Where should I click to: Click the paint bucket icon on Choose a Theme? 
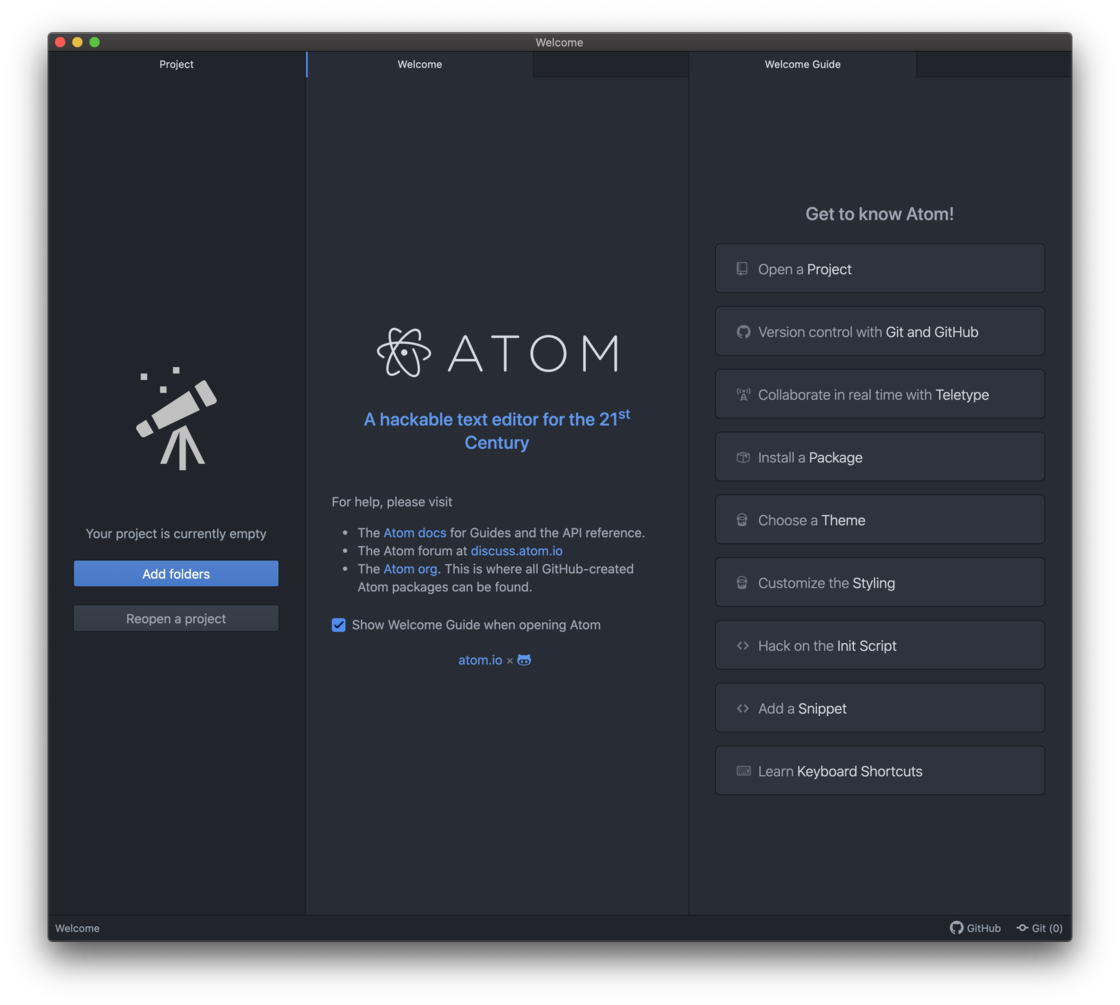click(741, 519)
